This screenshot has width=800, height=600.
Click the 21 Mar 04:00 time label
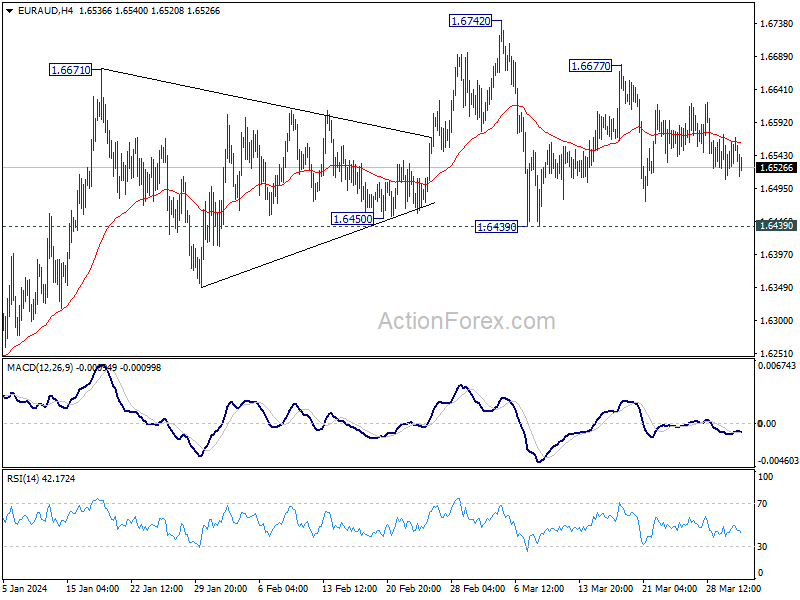pyautogui.click(x=669, y=588)
